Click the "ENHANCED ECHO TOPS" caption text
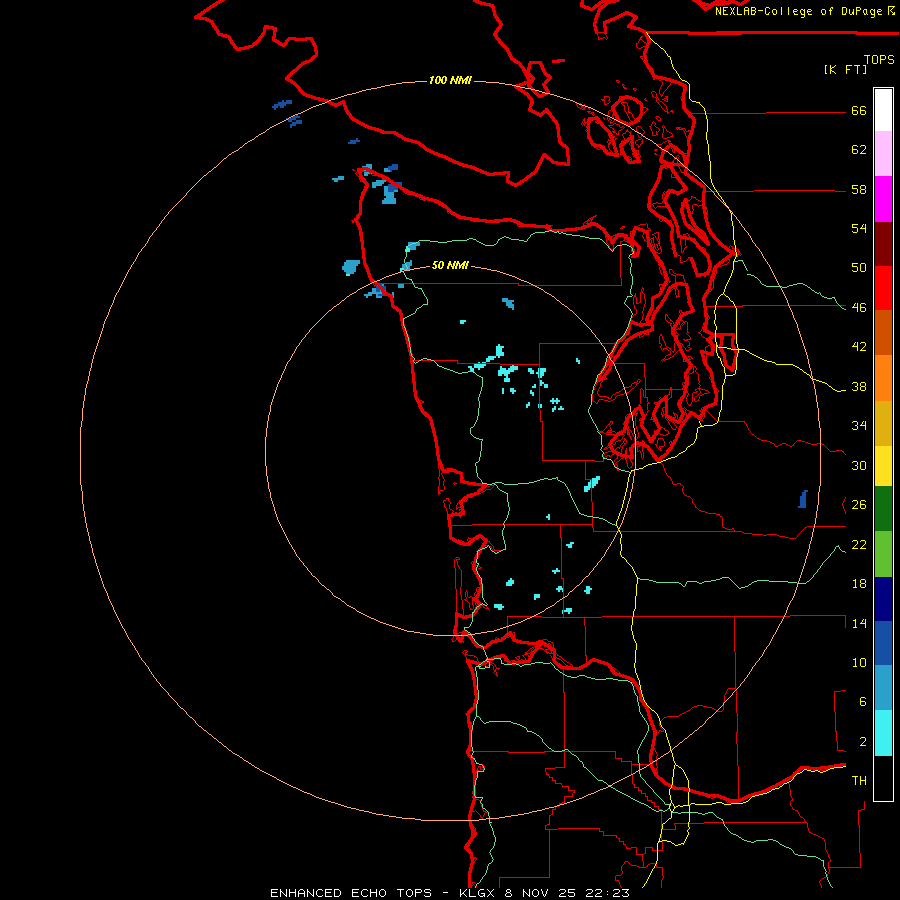 click(x=351, y=893)
